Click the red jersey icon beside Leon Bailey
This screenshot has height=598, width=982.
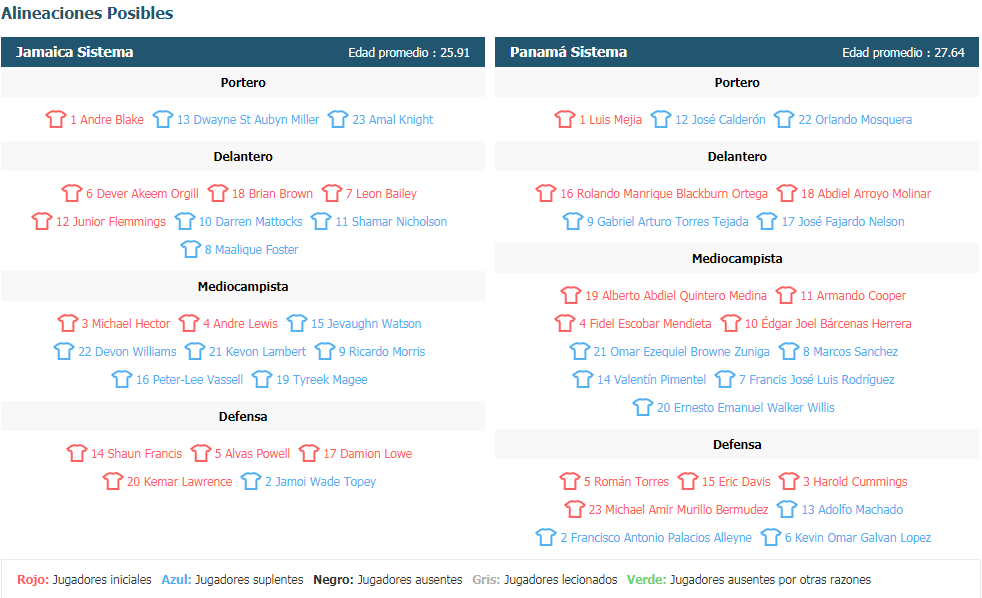click(x=331, y=193)
